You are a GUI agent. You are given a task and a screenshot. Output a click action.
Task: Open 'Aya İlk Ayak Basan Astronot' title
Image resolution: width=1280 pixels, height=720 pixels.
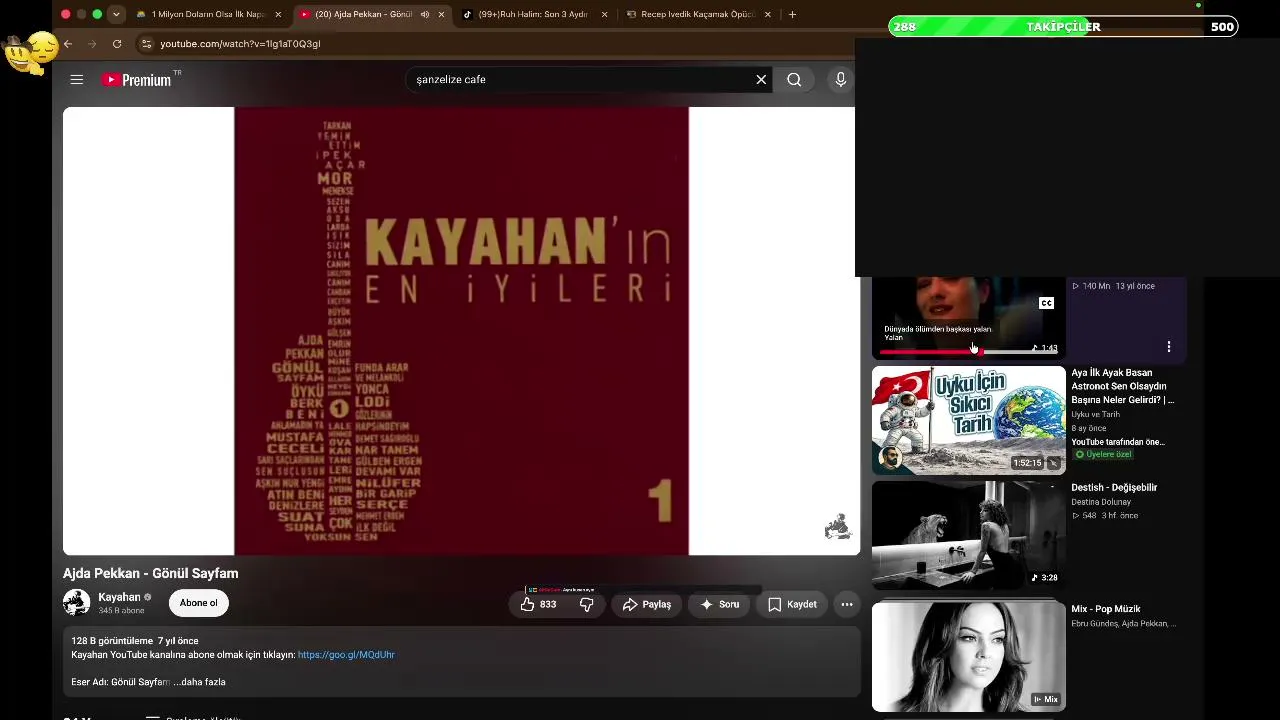coord(1123,386)
